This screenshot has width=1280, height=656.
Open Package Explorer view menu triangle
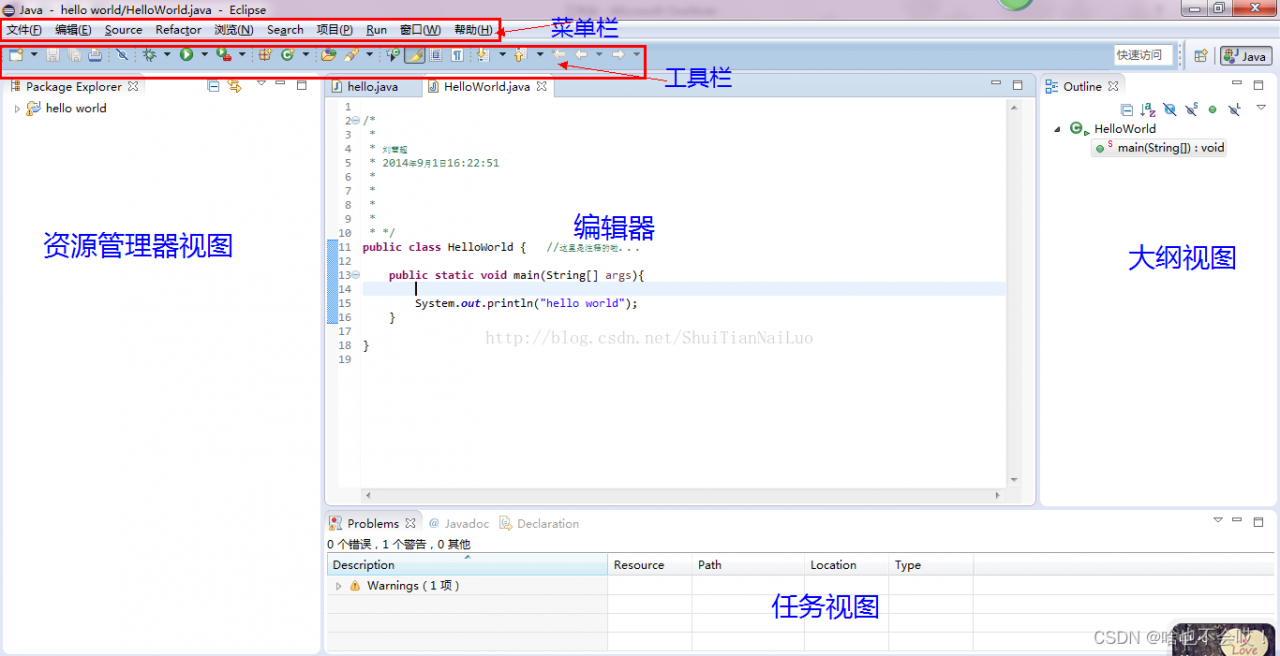261,84
